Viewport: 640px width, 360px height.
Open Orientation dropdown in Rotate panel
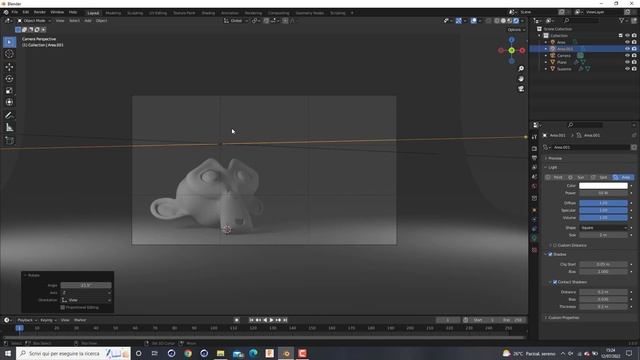(86, 300)
